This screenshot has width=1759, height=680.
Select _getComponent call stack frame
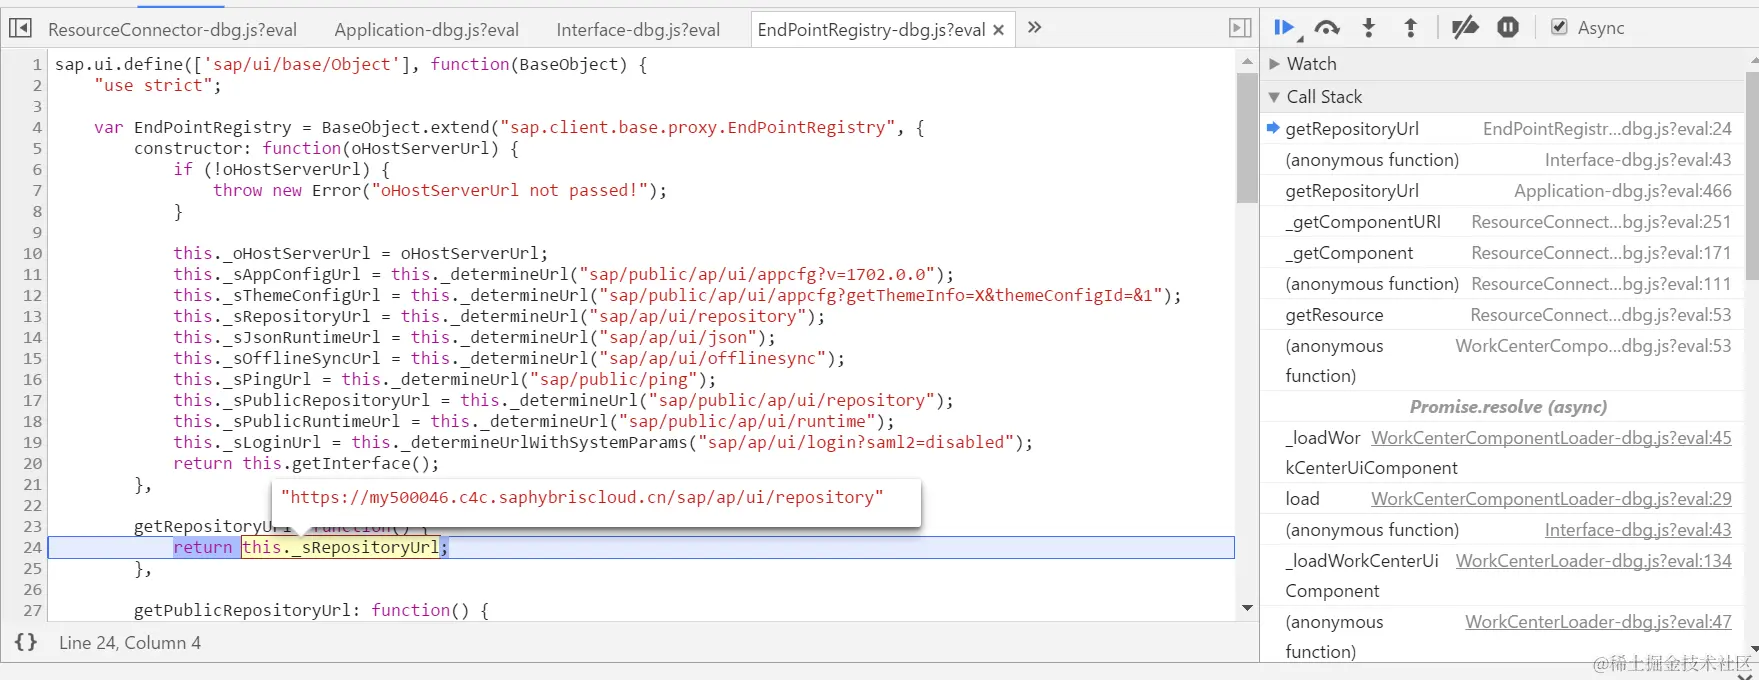[x=1502, y=253]
